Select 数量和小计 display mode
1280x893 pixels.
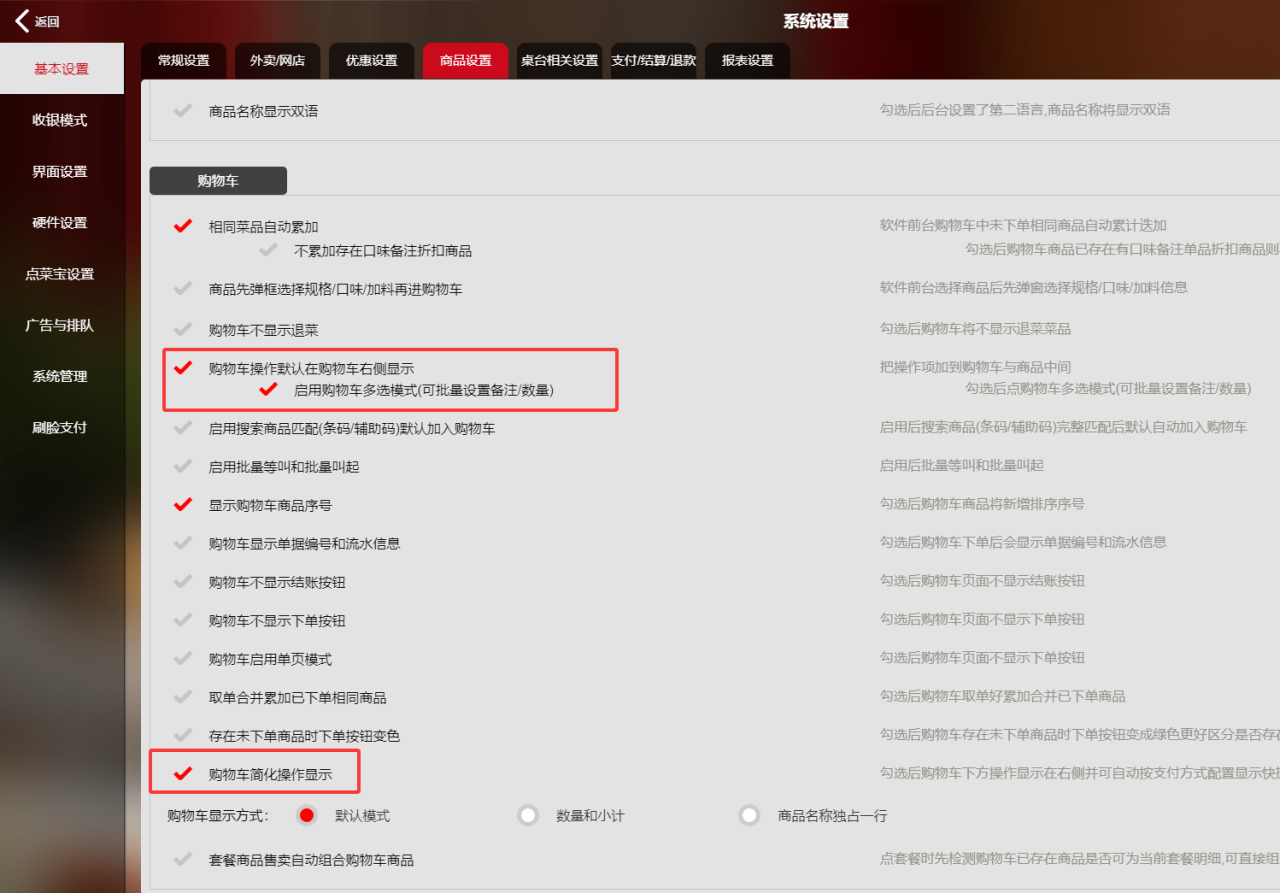point(528,815)
